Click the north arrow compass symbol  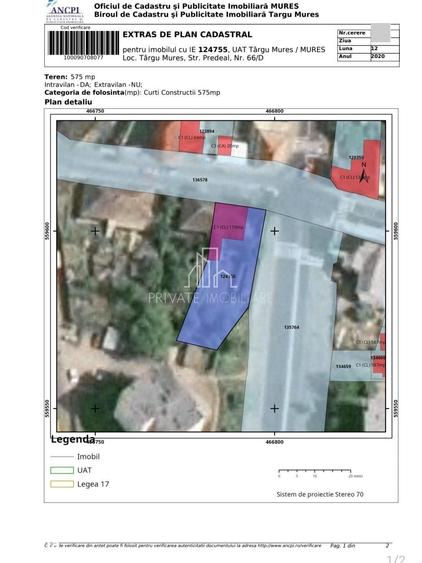[365, 173]
